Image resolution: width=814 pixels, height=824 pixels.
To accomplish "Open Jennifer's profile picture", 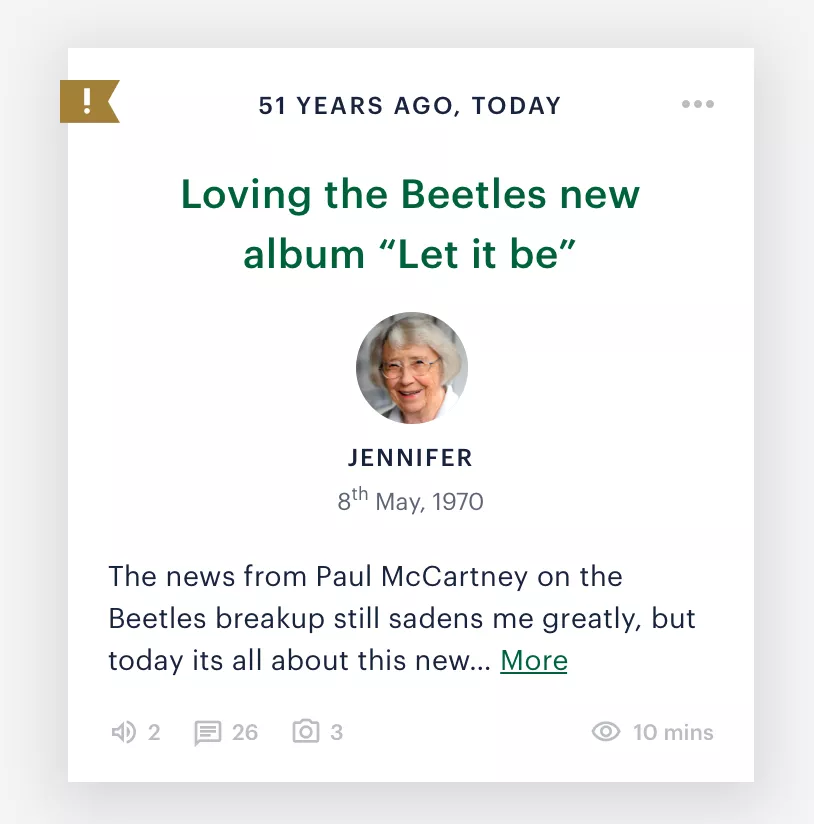I will click(412, 368).
